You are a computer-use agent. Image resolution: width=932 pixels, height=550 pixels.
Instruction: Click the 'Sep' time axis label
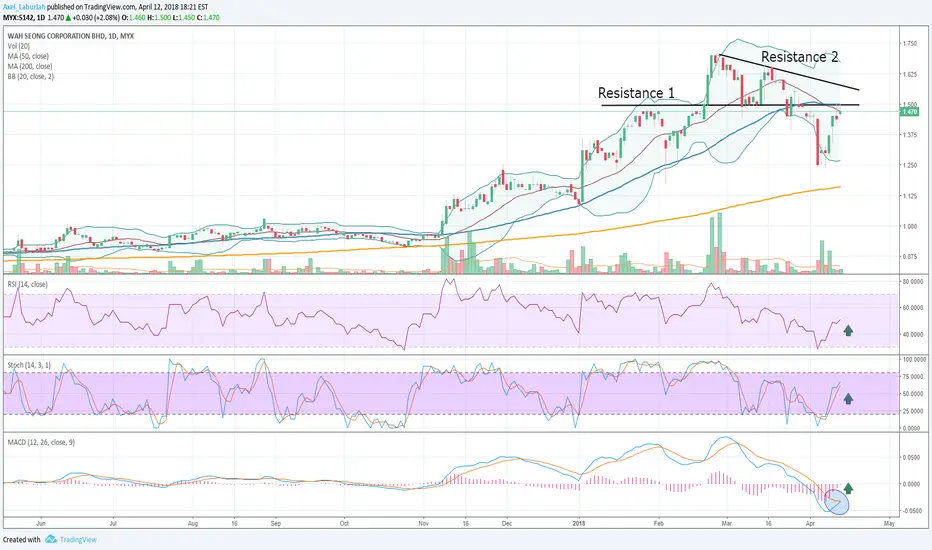coord(276,524)
